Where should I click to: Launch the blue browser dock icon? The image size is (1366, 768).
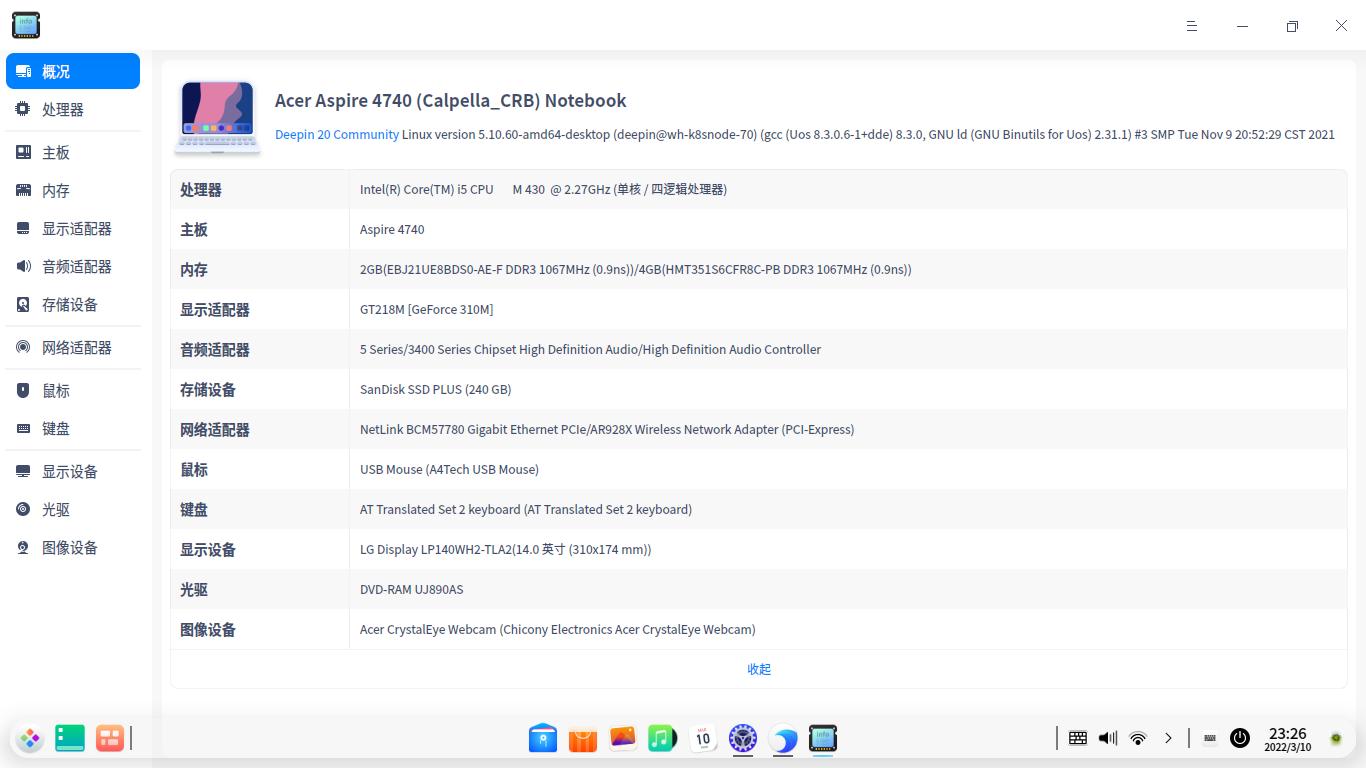coord(783,739)
